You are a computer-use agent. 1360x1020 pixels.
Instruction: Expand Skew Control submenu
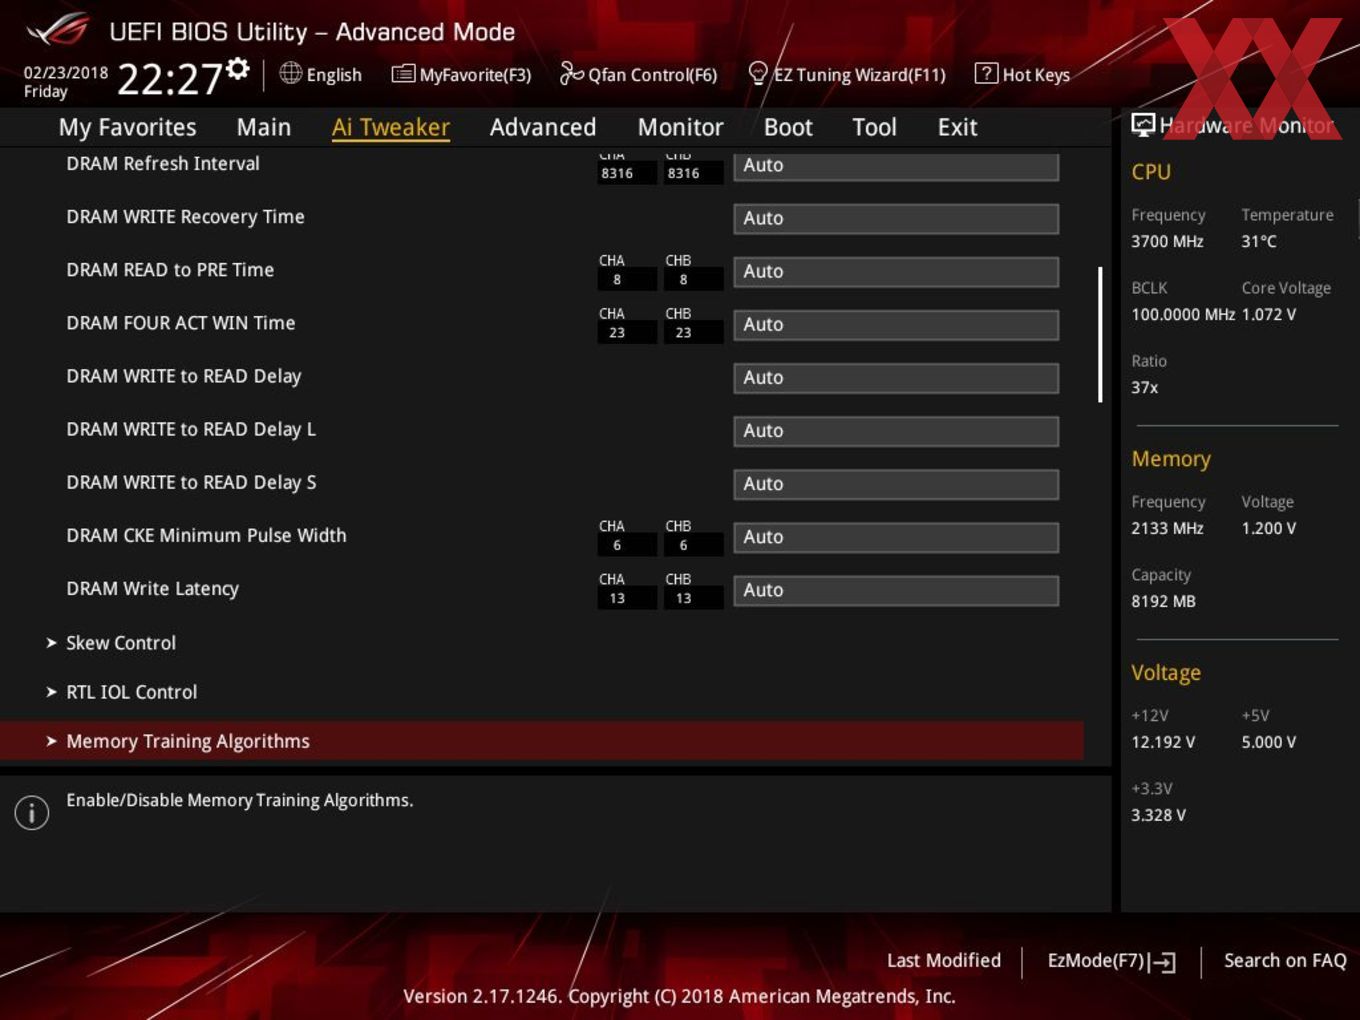[x=121, y=643]
